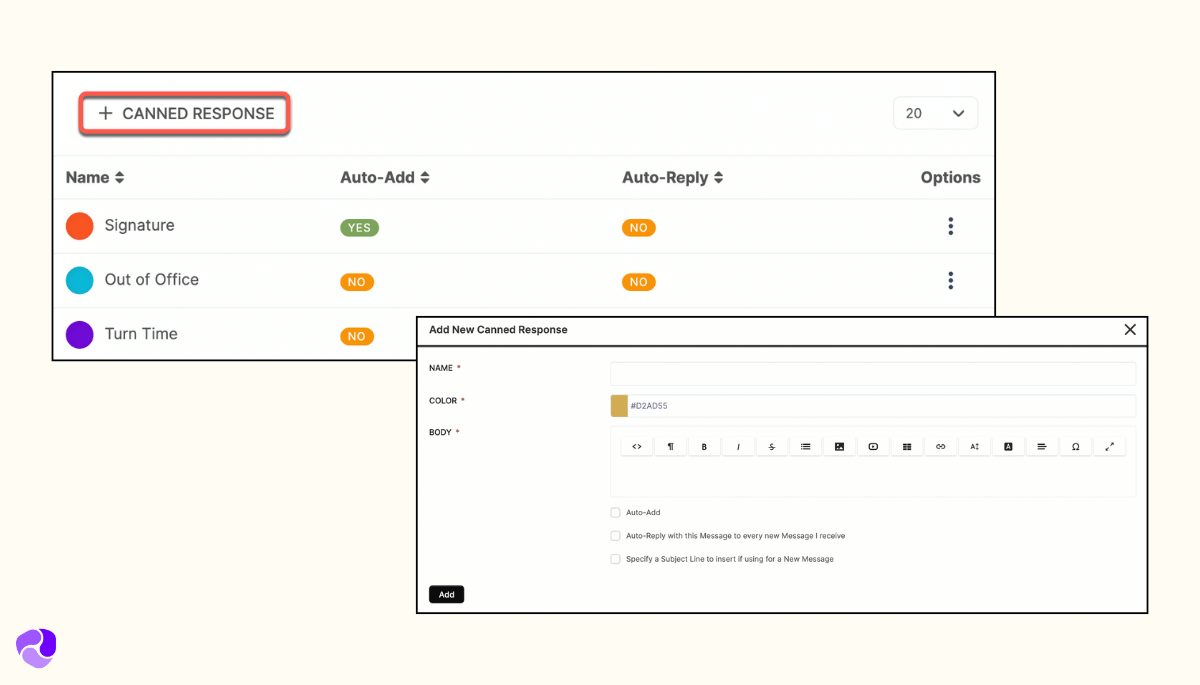The image size is (1200, 685).
Task: Insert a link in the body editor
Action: (x=940, y=447)
